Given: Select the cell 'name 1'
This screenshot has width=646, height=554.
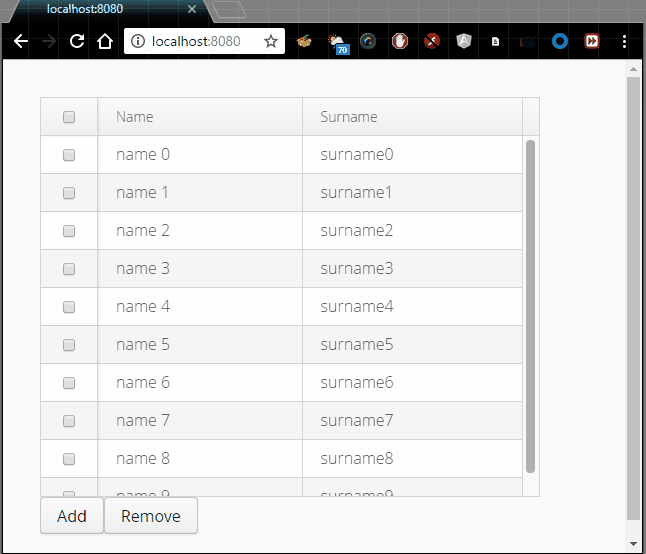Looking at the screenshot, I should (200, 193).
